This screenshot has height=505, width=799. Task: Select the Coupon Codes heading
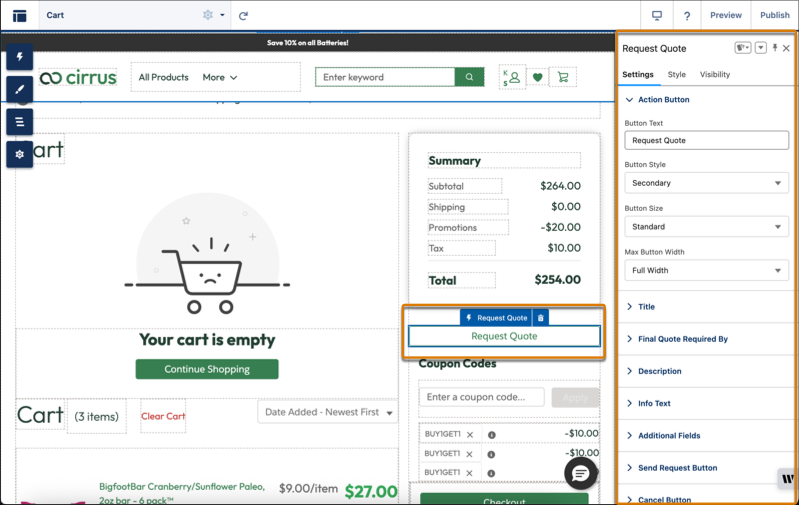(457, 364)
